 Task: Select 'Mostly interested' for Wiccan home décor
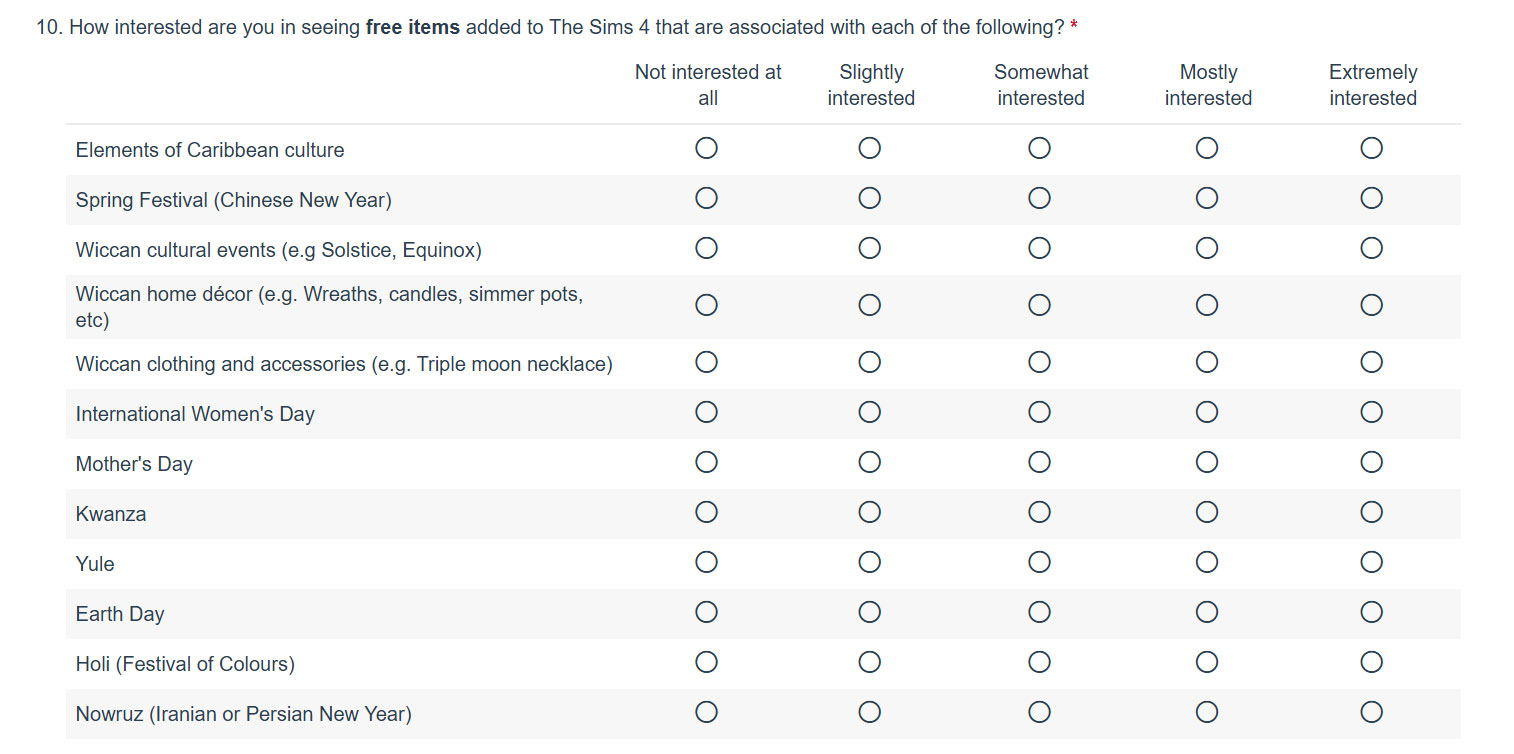[1207, 305]
